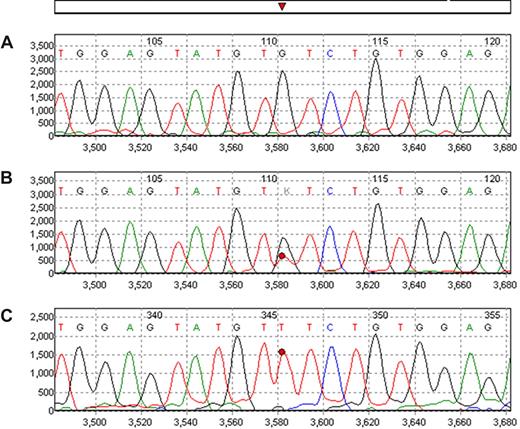Viewport: 520px width, 429px height.
Task: Click the 3,680 x-axis tick label in panel A
Action: [506, 147]
